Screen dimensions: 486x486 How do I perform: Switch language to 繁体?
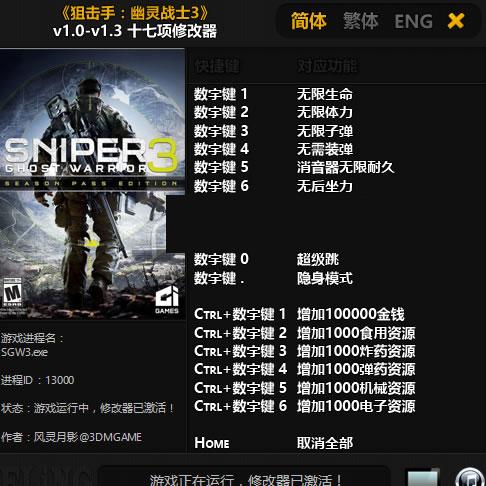tap(361, 21)
